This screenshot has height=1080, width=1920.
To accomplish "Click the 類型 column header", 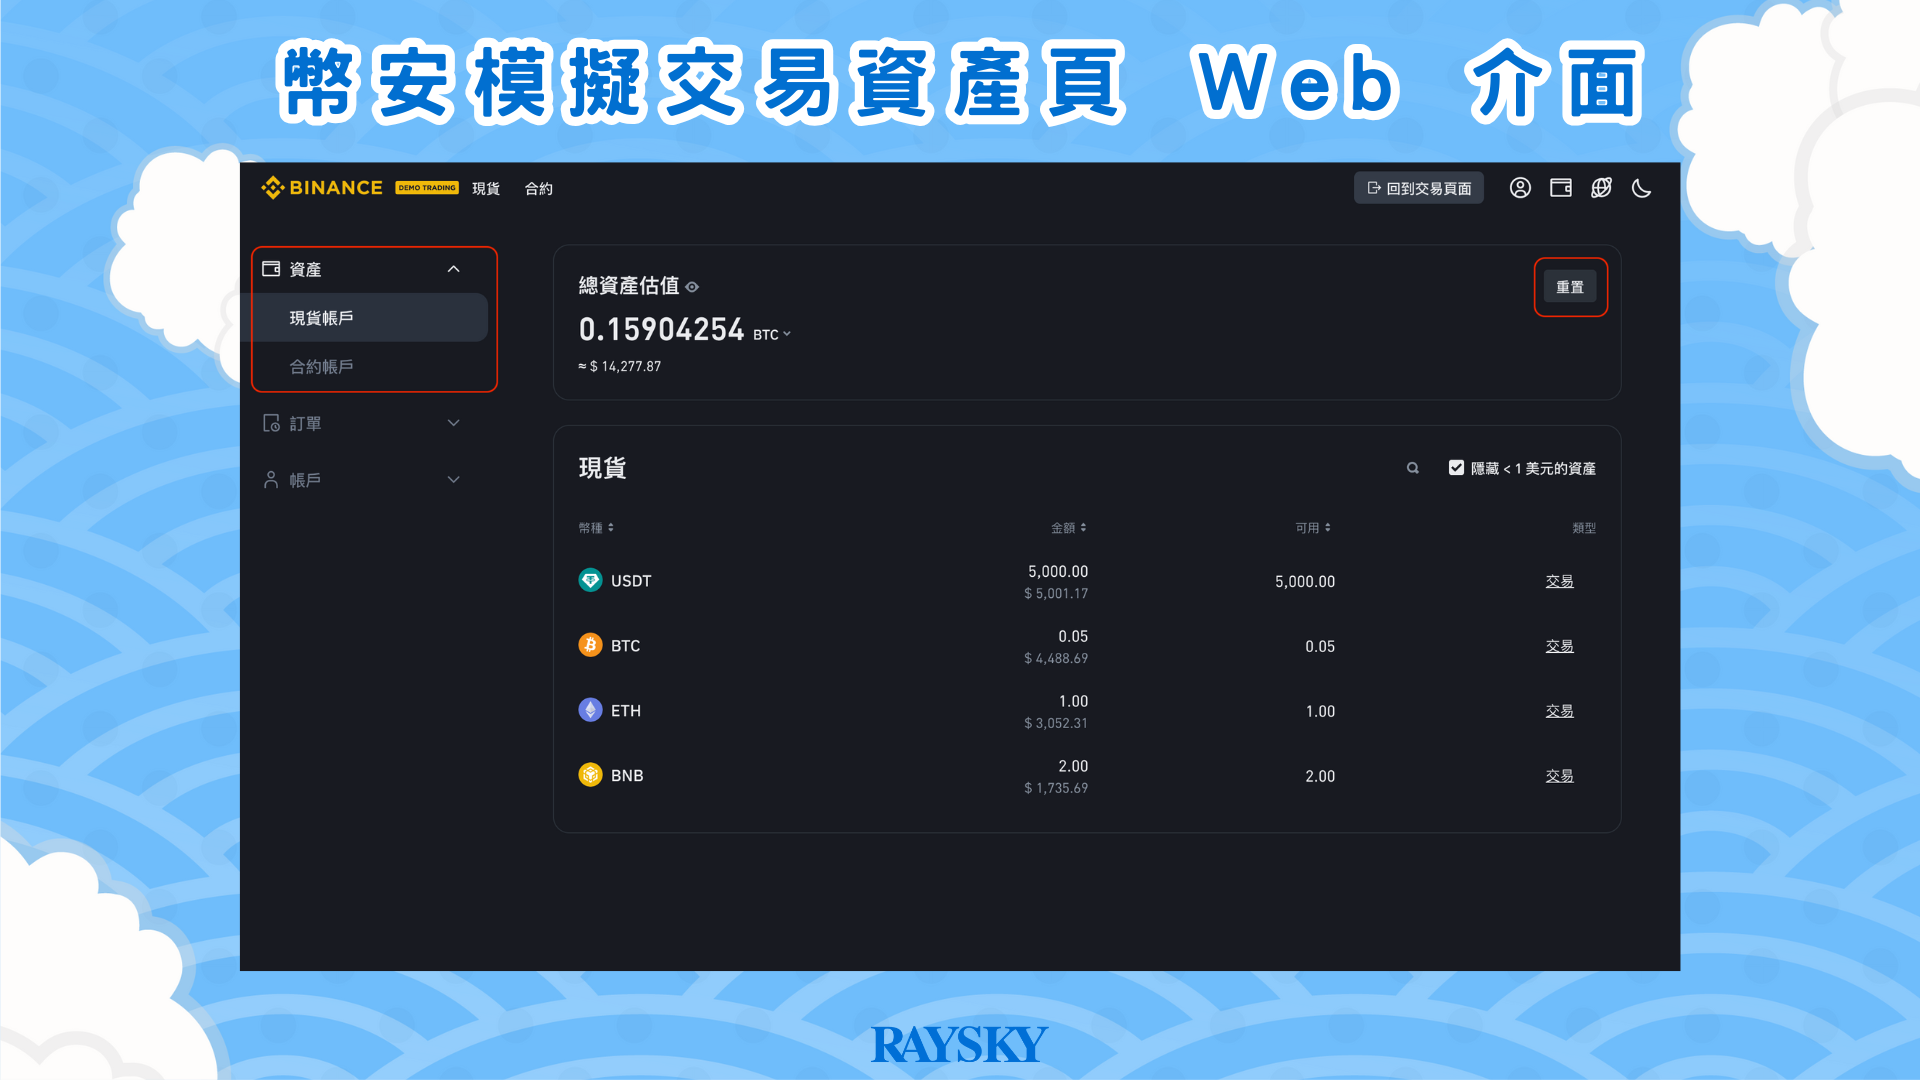I will tap(1584, 528).
